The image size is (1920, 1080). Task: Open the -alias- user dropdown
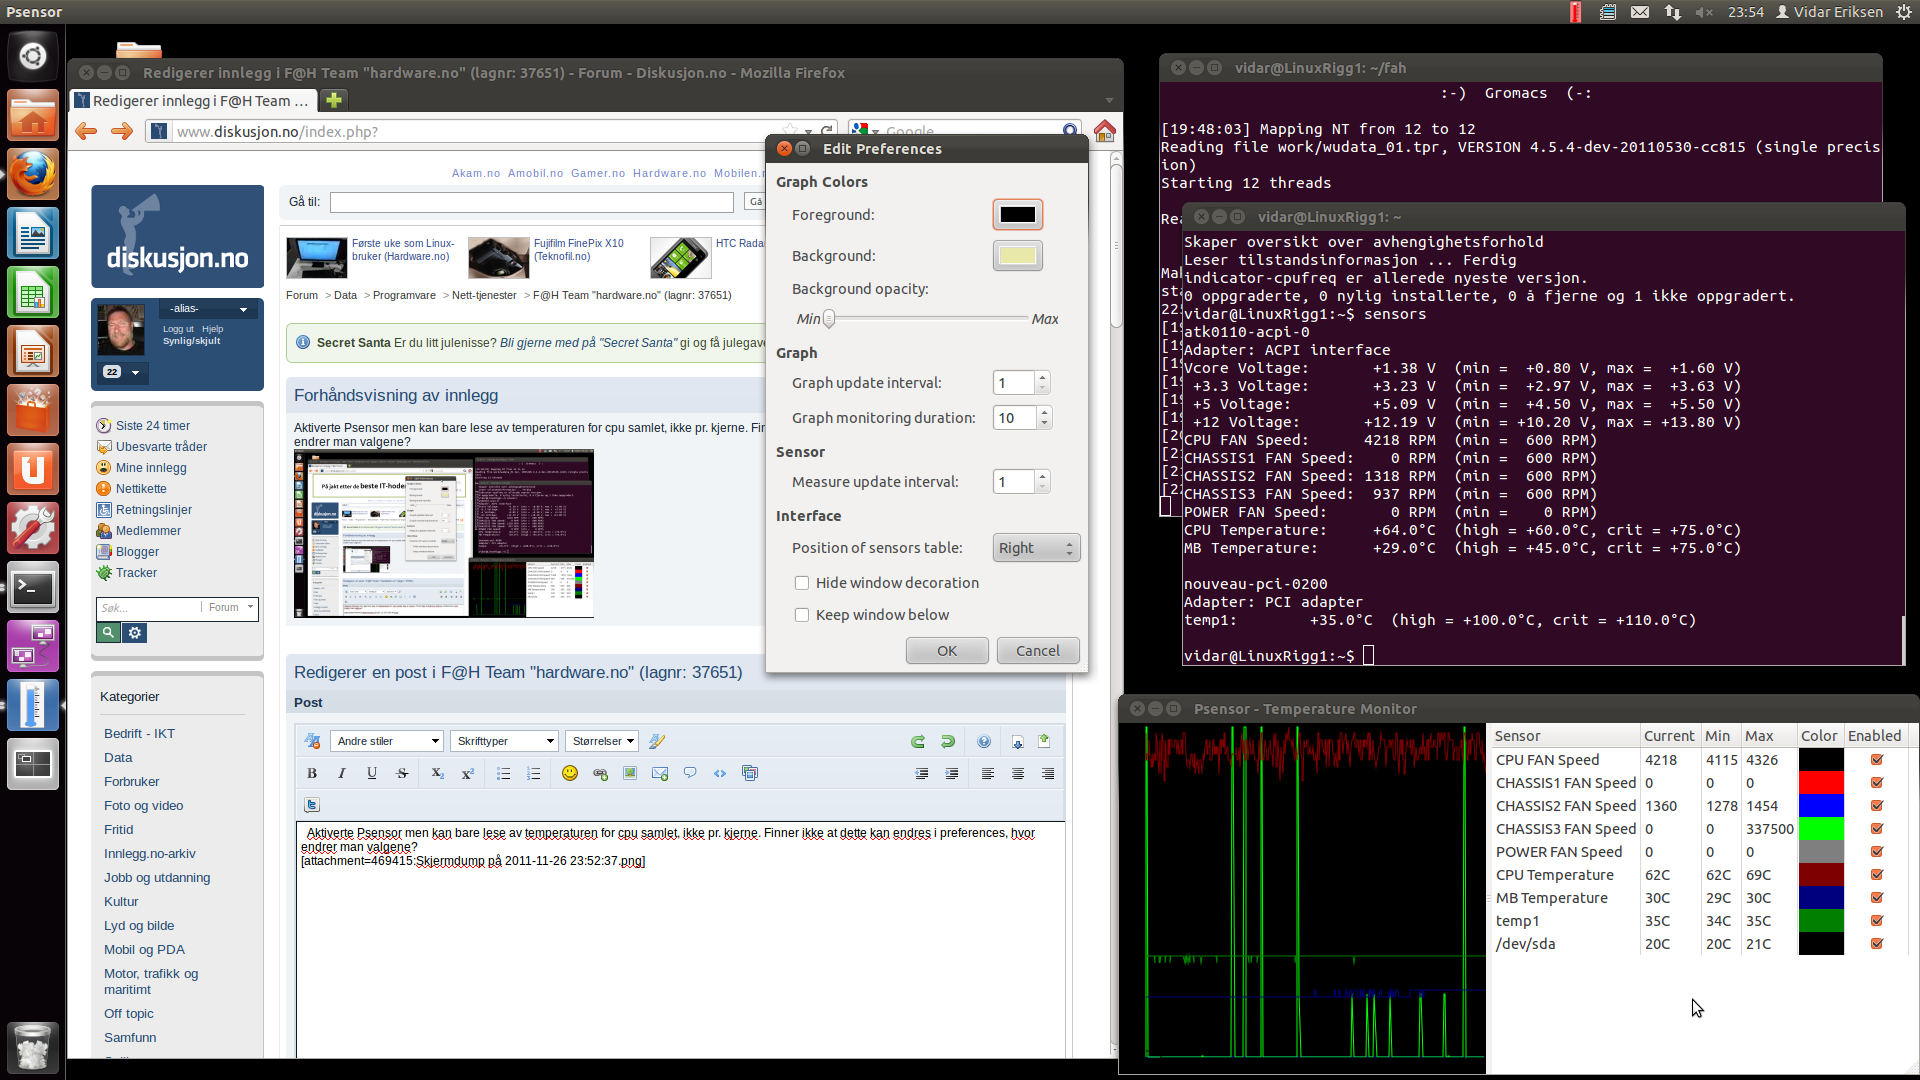210,309
